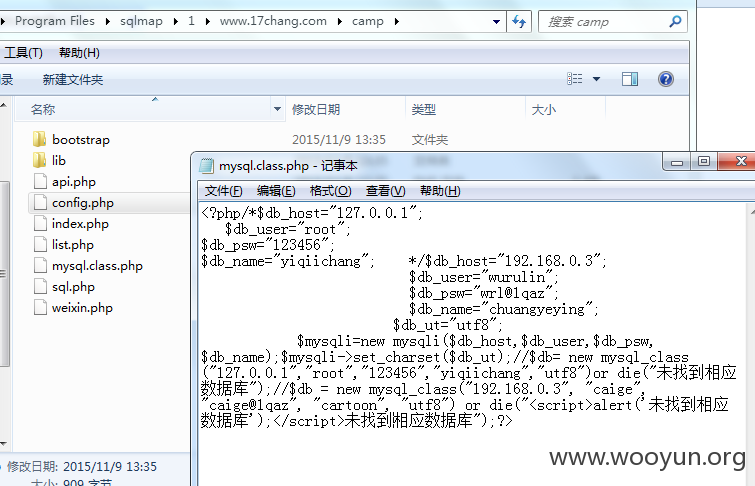Select the bootstrap folder name
755x486 pixels.
tap(81, 140)
